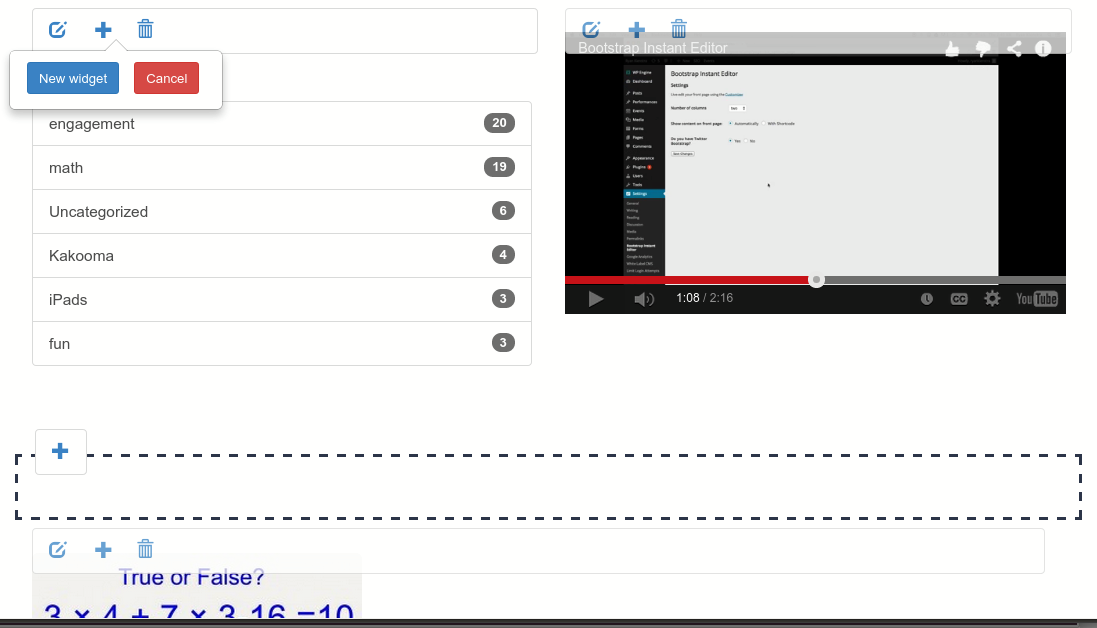Click the 19 badge on math row
1097x628 pixels.
(499, 167)
